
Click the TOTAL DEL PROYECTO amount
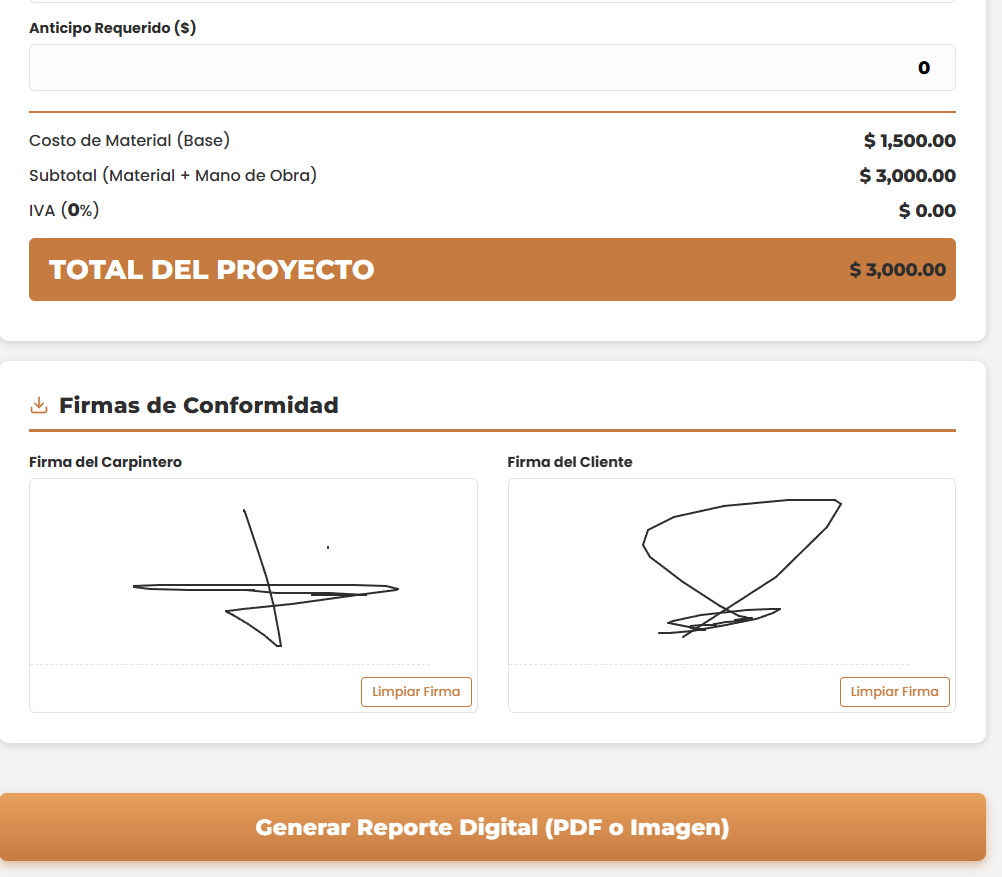[x=897, y=270]
